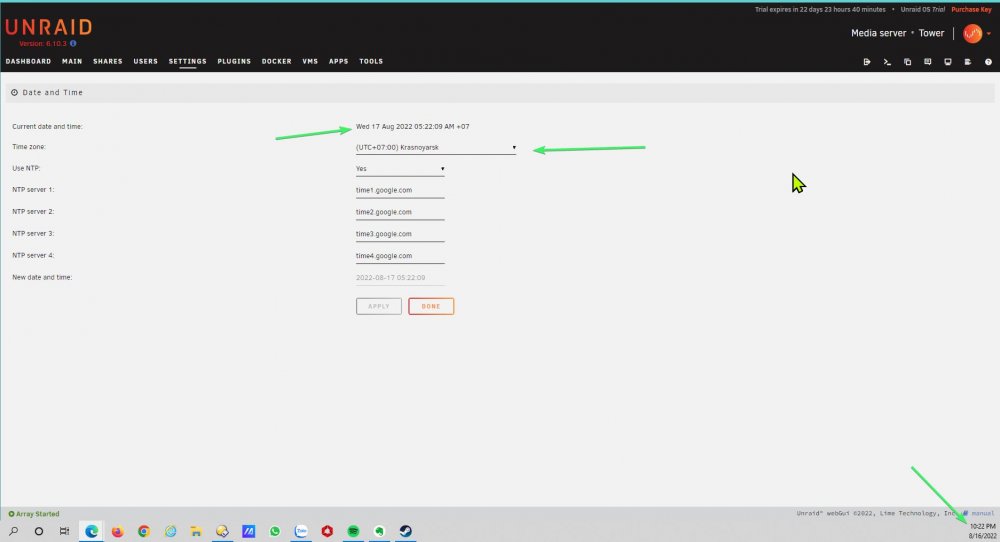The height and width of the screenshot is (542, 1000).
Task: Open the Shares menu tab
Action: pos(108,62)
